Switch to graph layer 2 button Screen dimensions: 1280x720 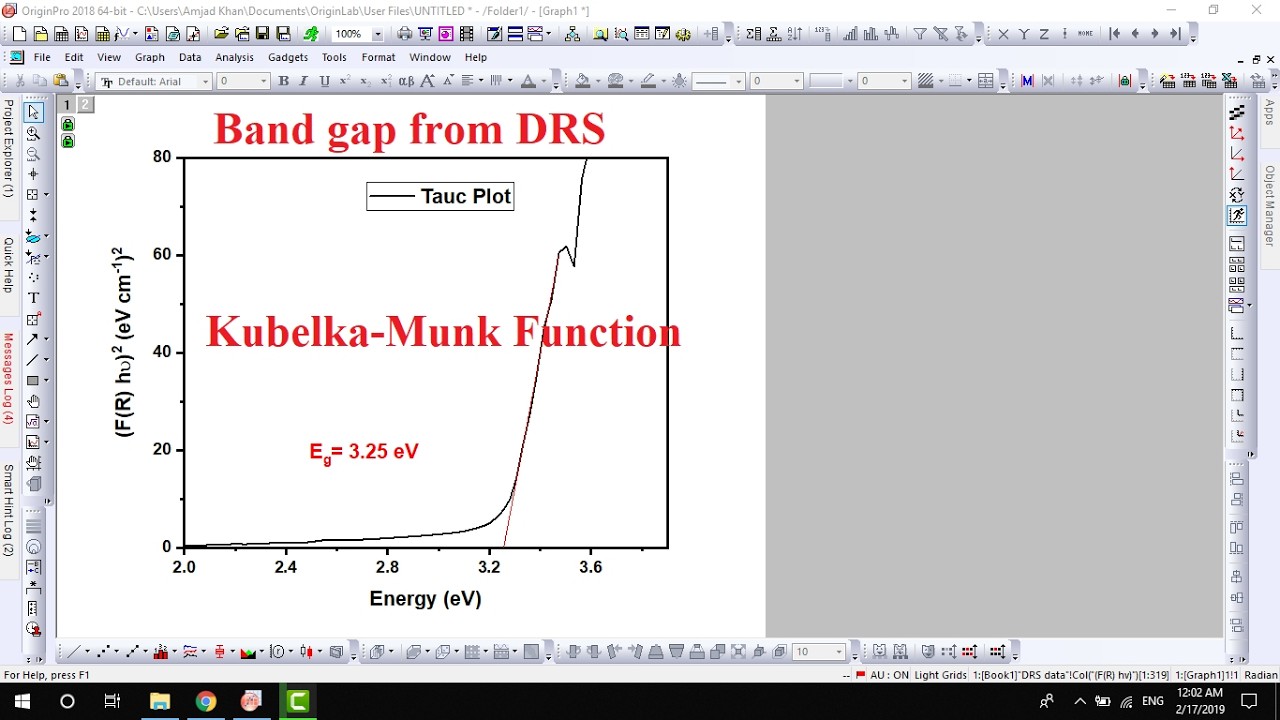(85, 104)
